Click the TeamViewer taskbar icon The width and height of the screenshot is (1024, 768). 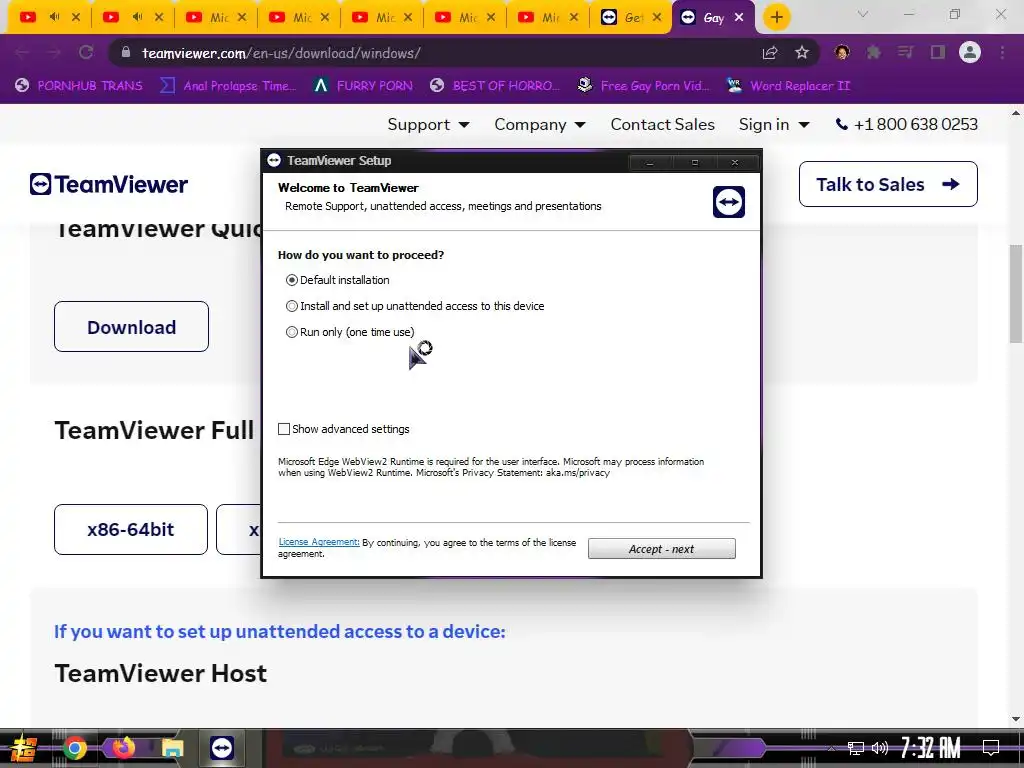click(222, 748)
